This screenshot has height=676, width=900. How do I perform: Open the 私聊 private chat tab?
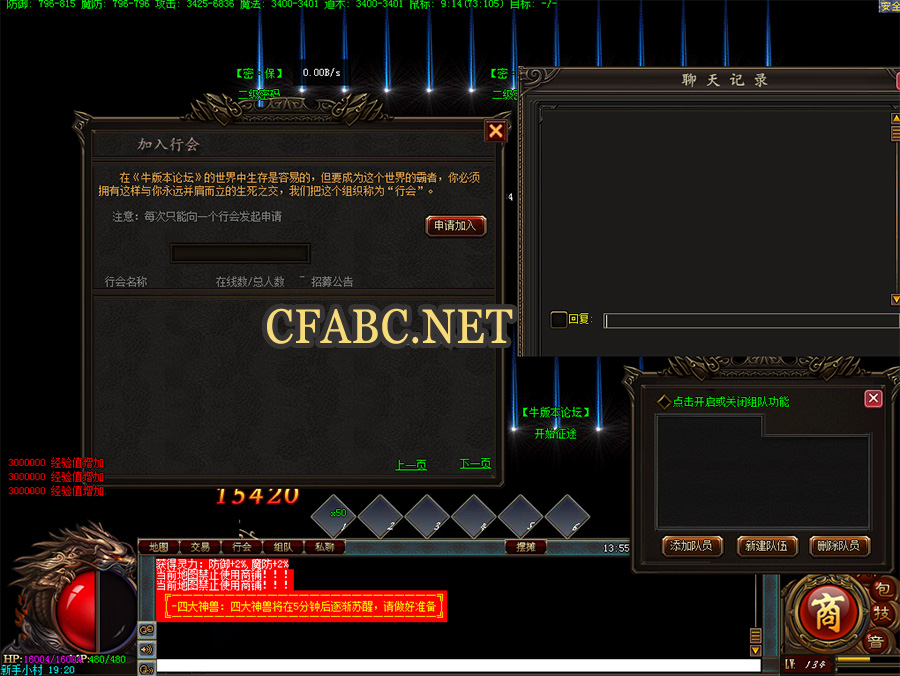point(324,547)
